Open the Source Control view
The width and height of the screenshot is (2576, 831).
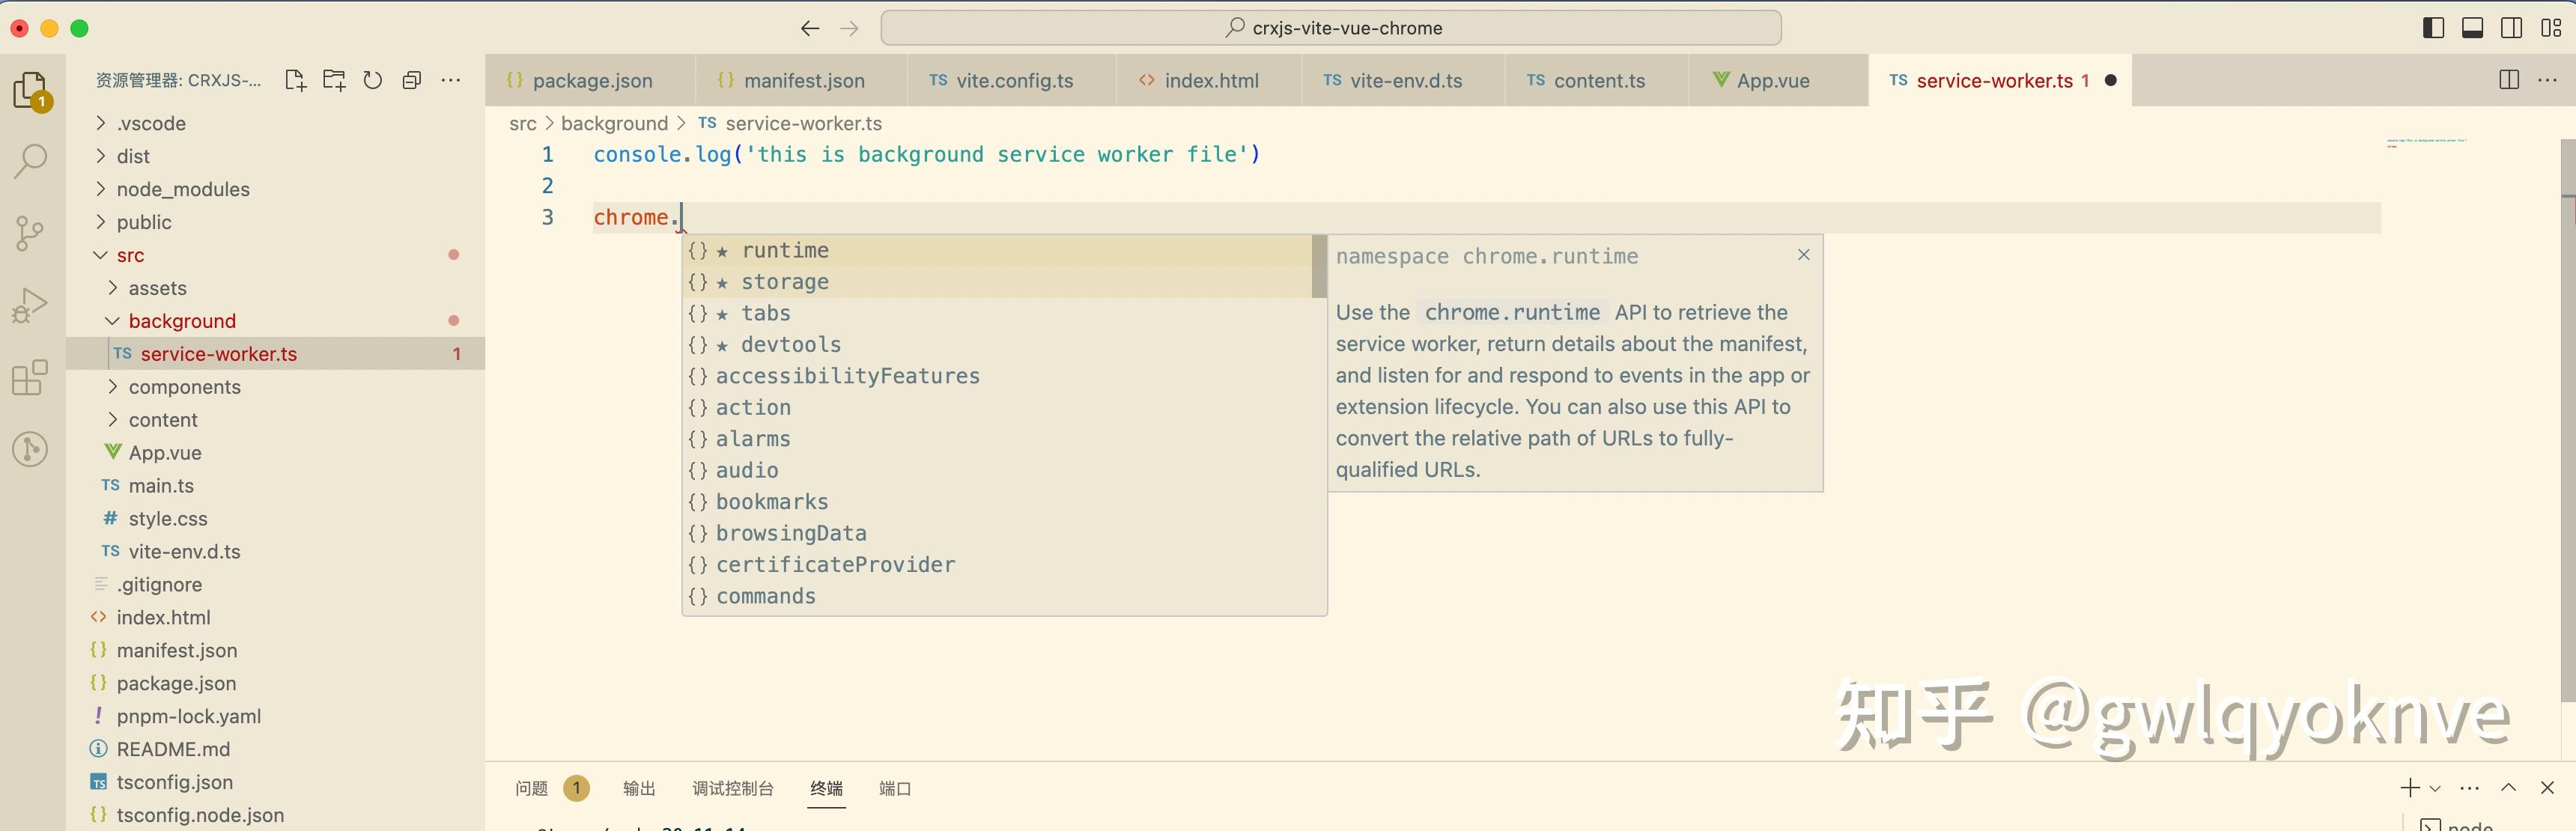coord(31,232)
